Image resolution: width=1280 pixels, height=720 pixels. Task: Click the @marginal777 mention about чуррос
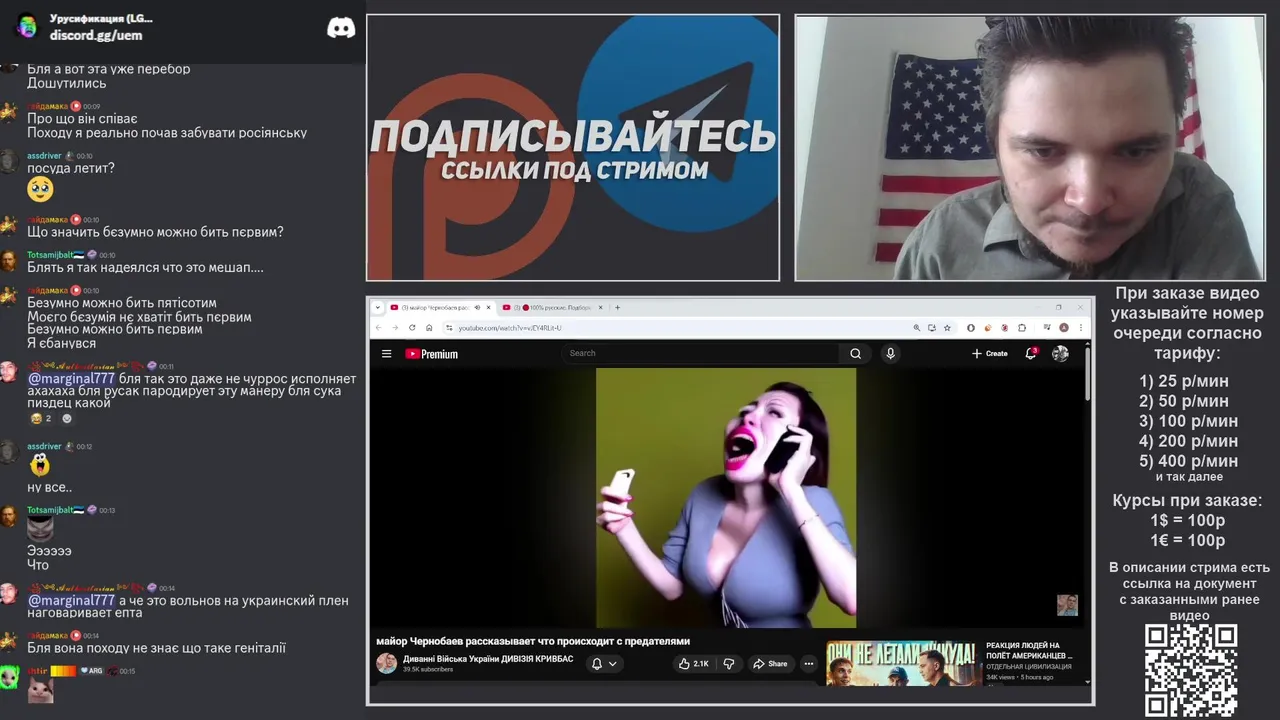click(x=71, y=379)
